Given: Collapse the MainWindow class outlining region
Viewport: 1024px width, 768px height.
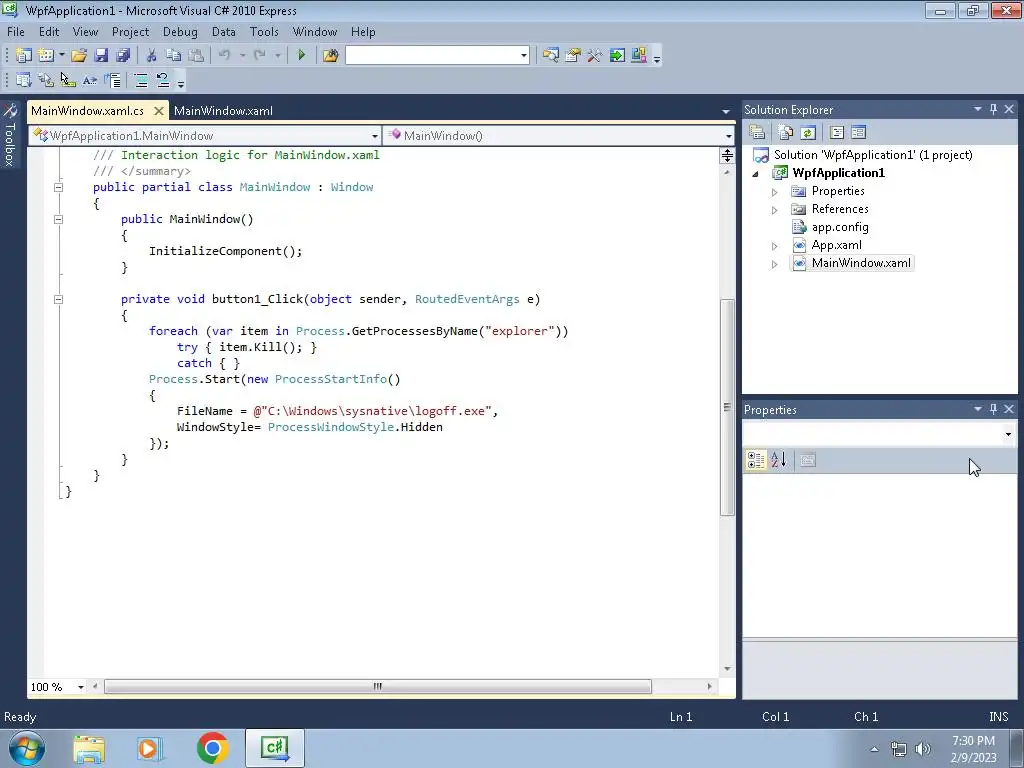Looking at the screenshot, I should 58,187.
